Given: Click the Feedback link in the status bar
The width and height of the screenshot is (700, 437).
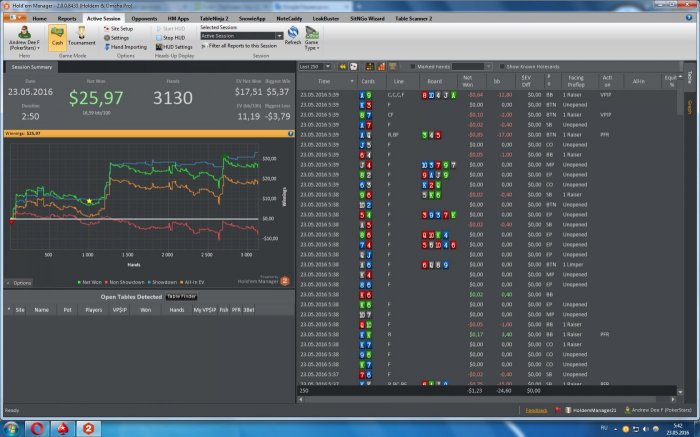Looking at the screenshot, I should (537, 410).
